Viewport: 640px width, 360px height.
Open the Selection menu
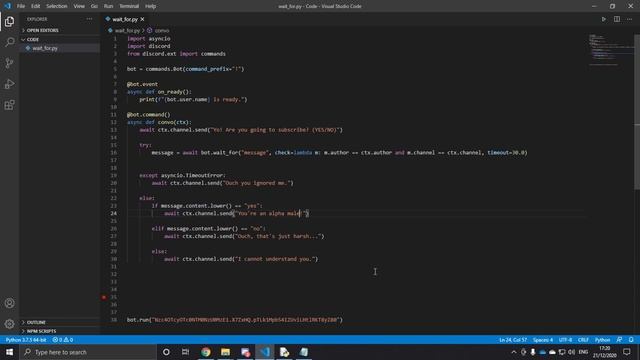pyautogui.click(x=57, y=6)
